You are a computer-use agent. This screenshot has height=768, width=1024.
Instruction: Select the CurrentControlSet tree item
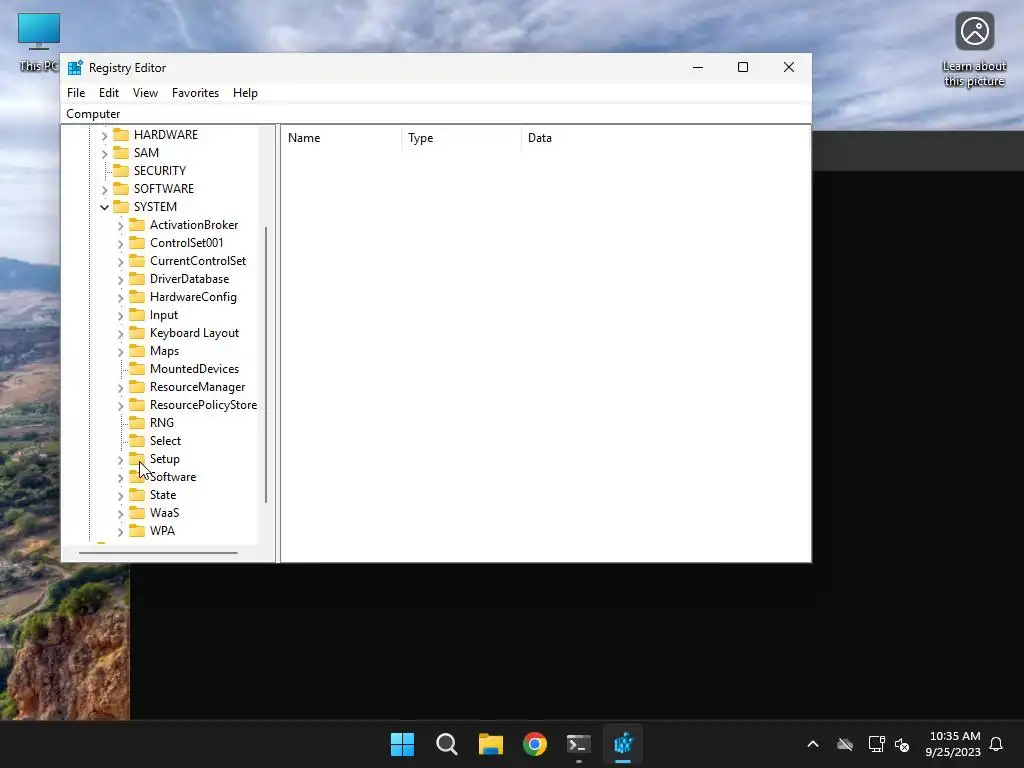coord(198,261)
